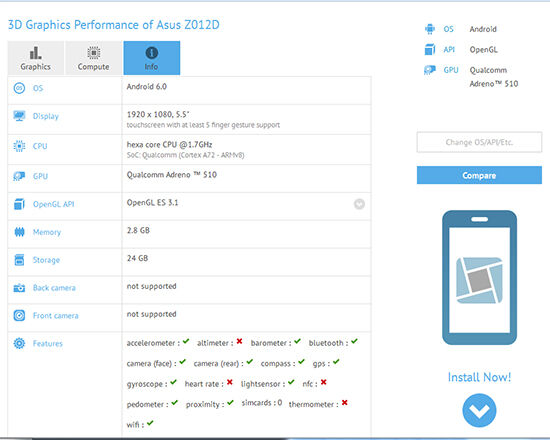550x440 pixels.
Task: Click the OpenGL API label
Action: pos(54,204)
